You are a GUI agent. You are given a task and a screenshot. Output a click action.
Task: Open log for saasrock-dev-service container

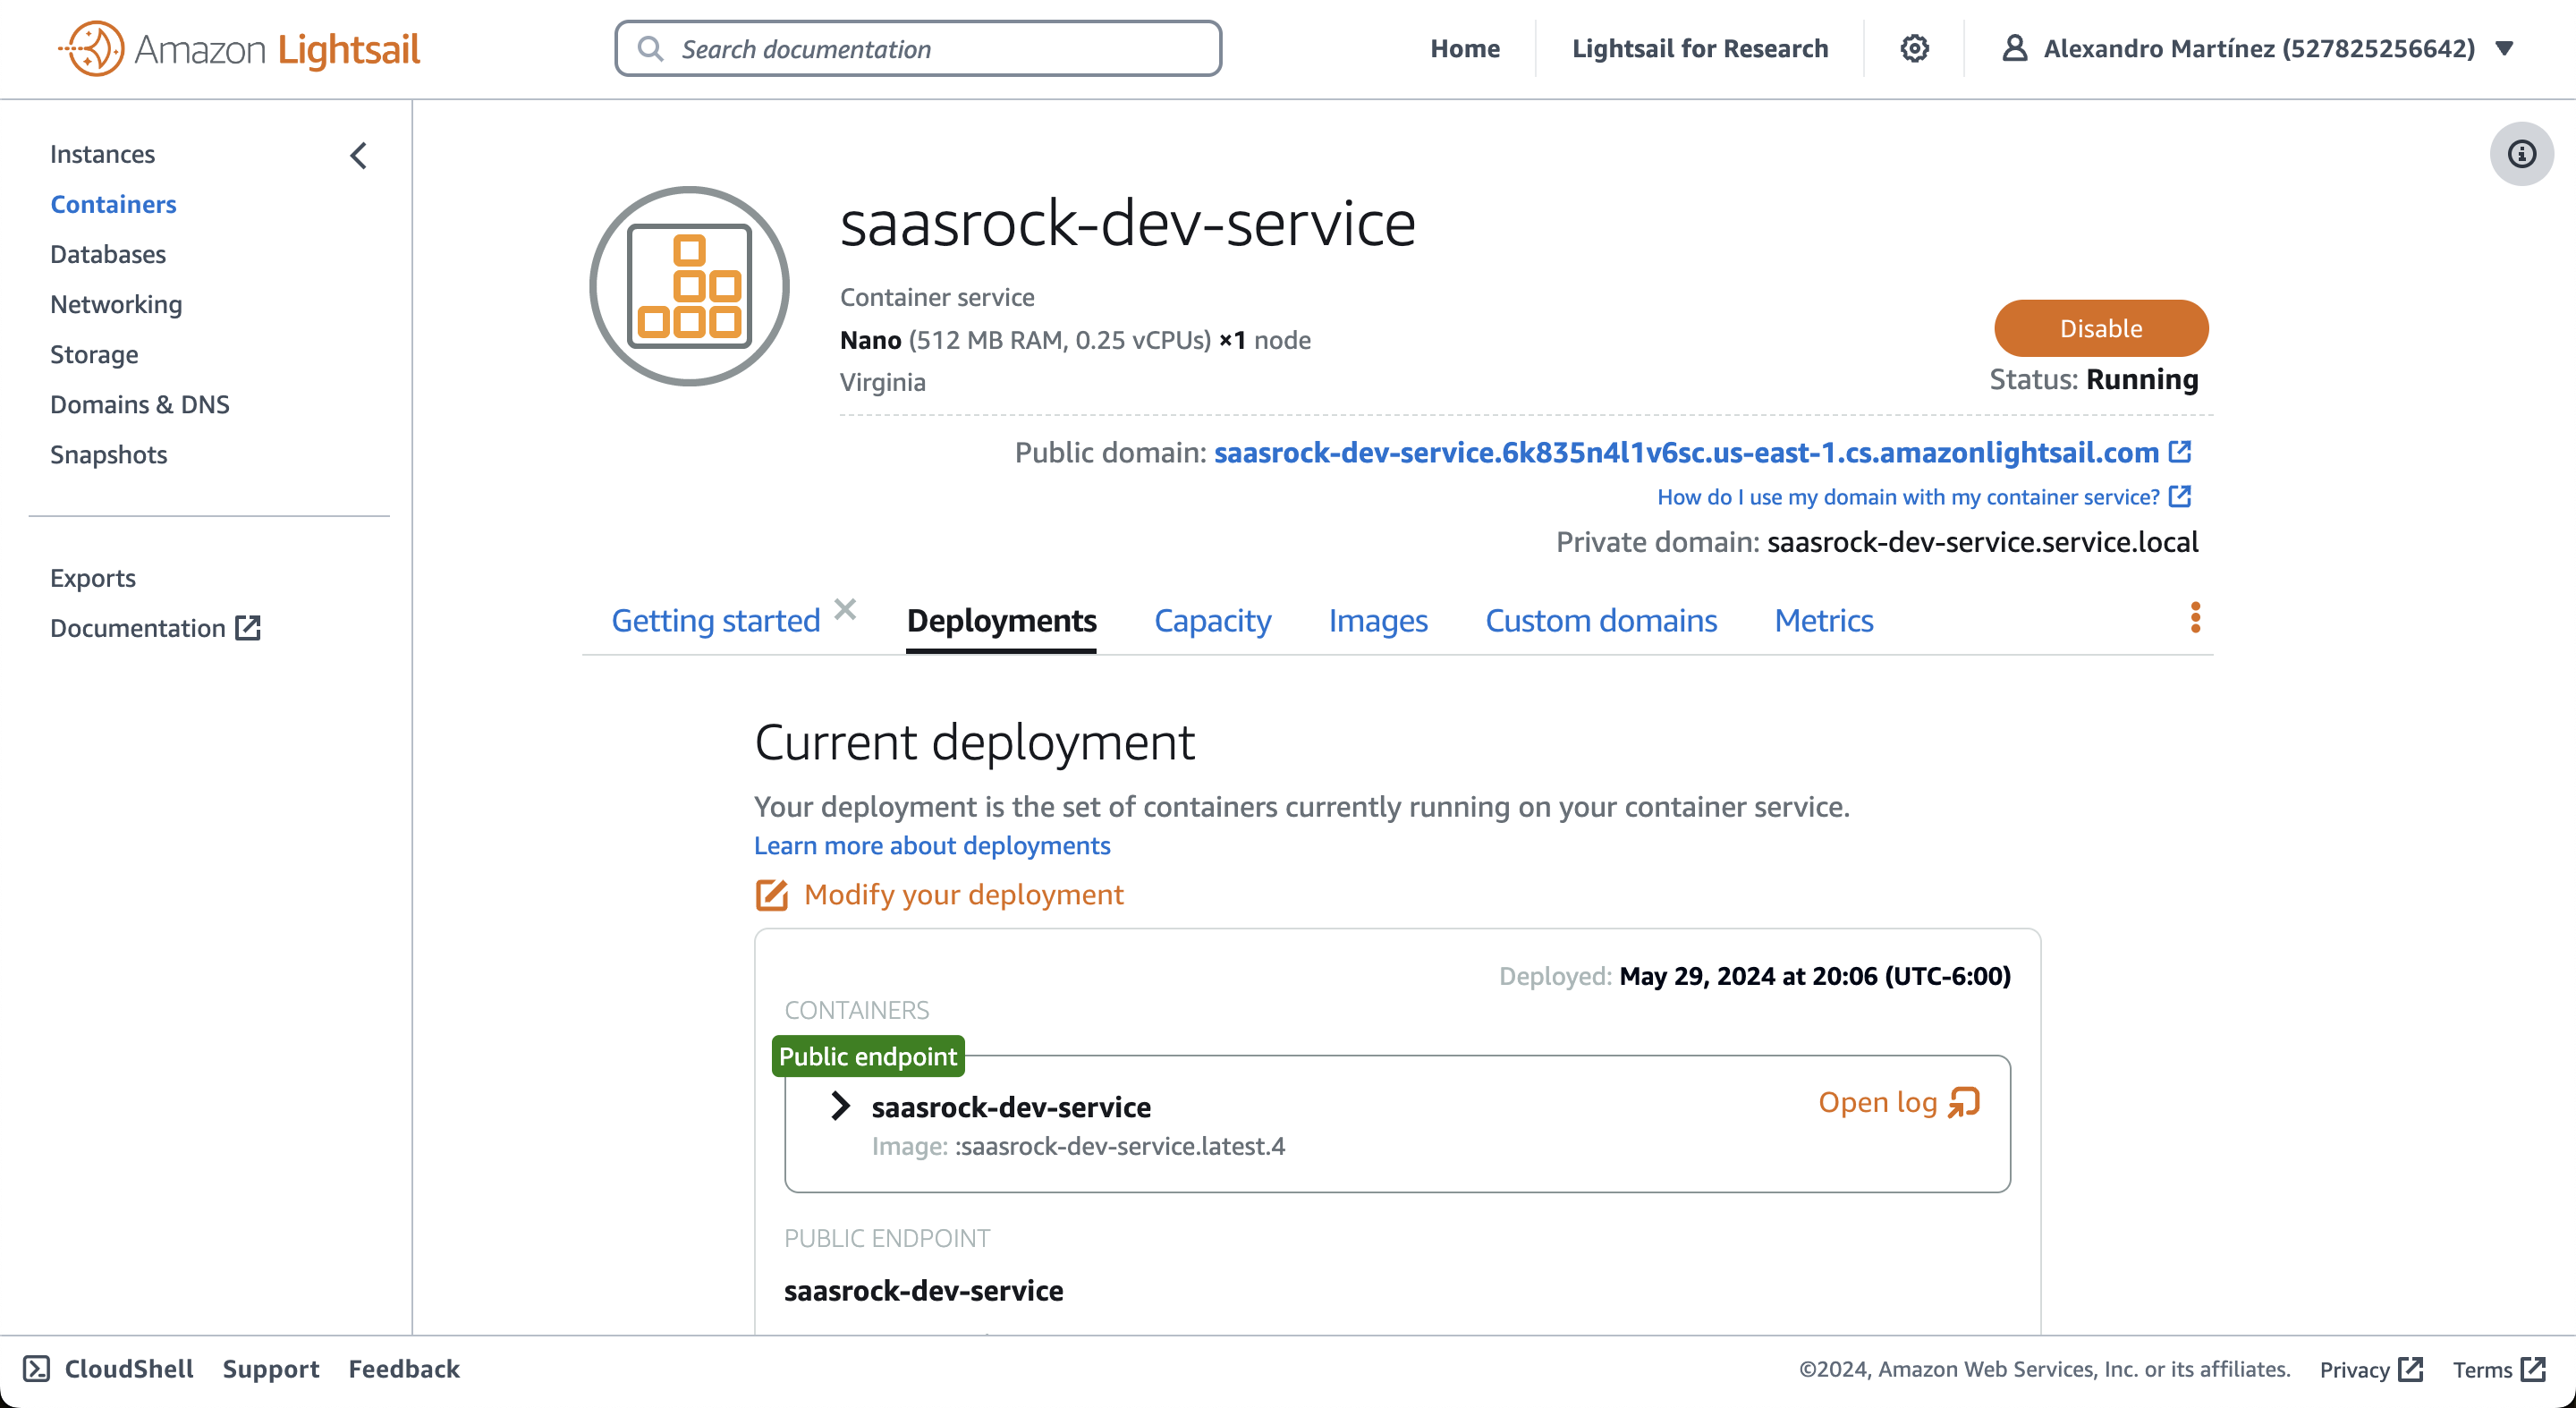(1897, 1102)
